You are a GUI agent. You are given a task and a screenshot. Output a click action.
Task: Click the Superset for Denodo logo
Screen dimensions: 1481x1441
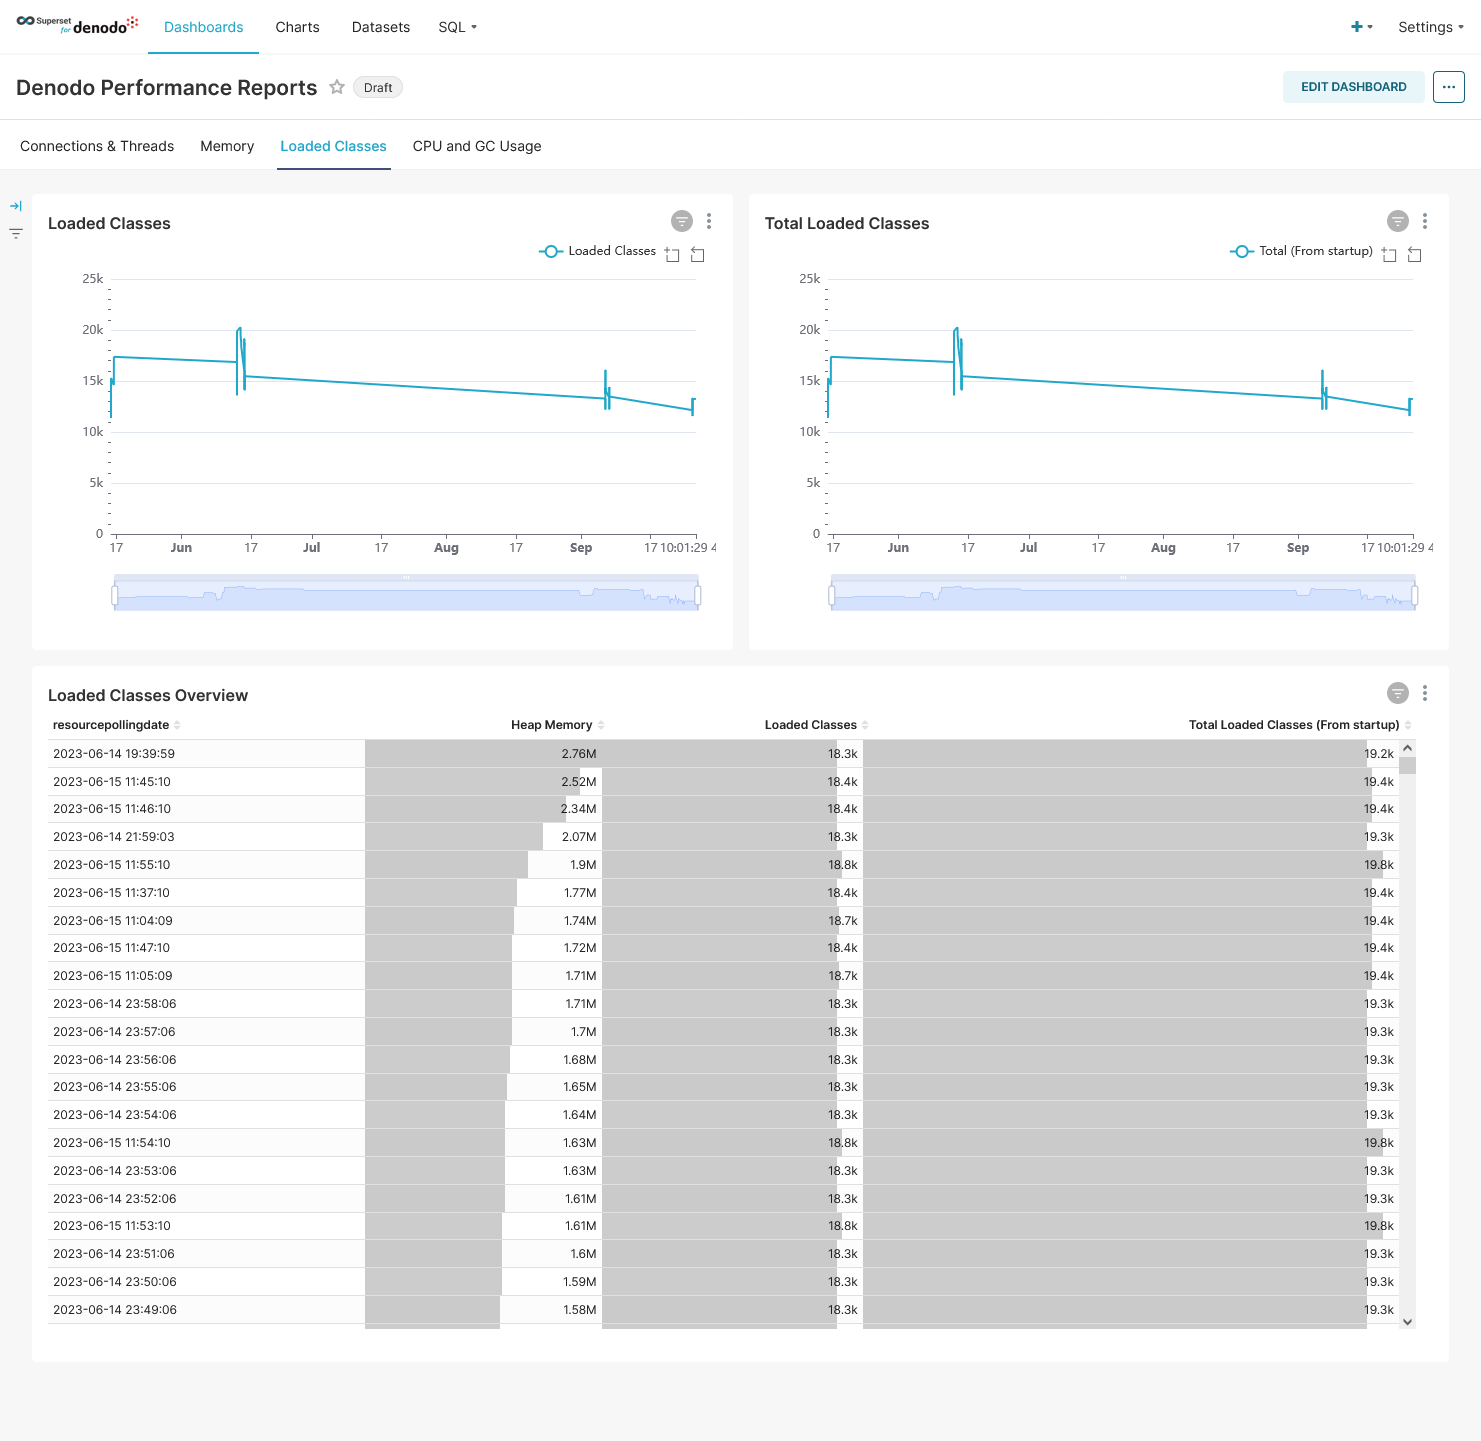tap(77, 25)
